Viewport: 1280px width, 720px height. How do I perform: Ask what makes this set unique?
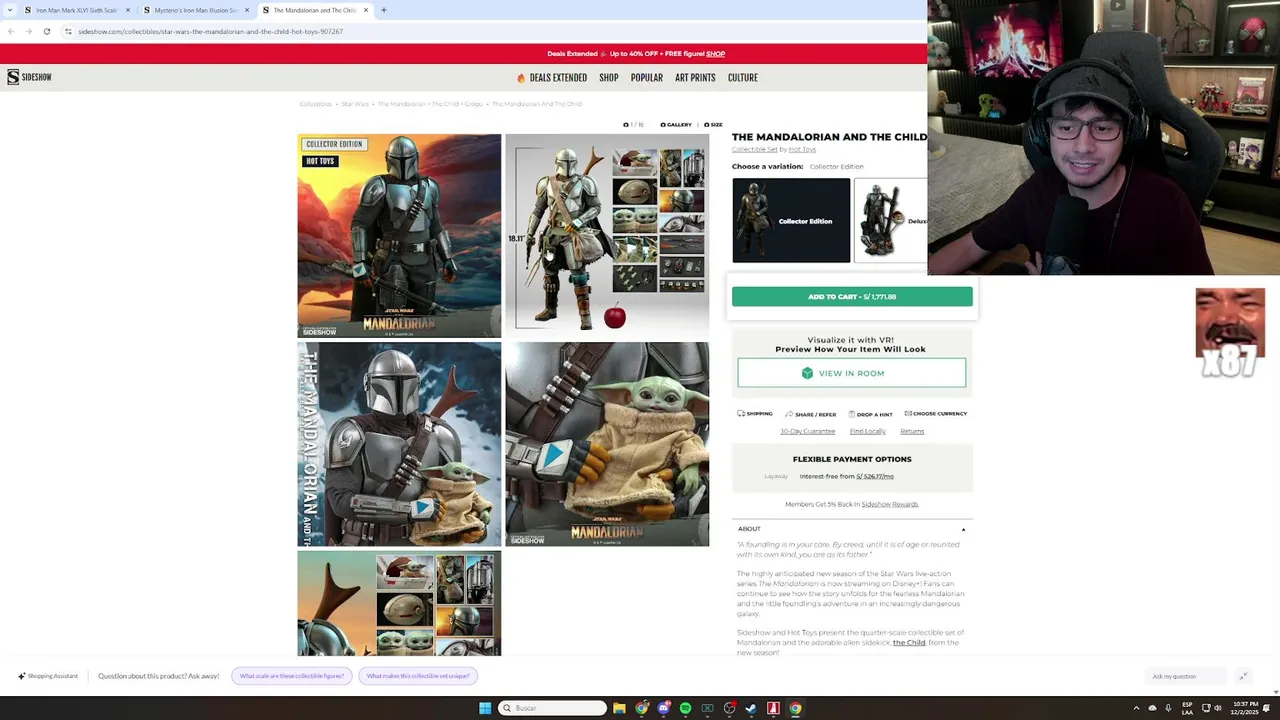[418, 676]
